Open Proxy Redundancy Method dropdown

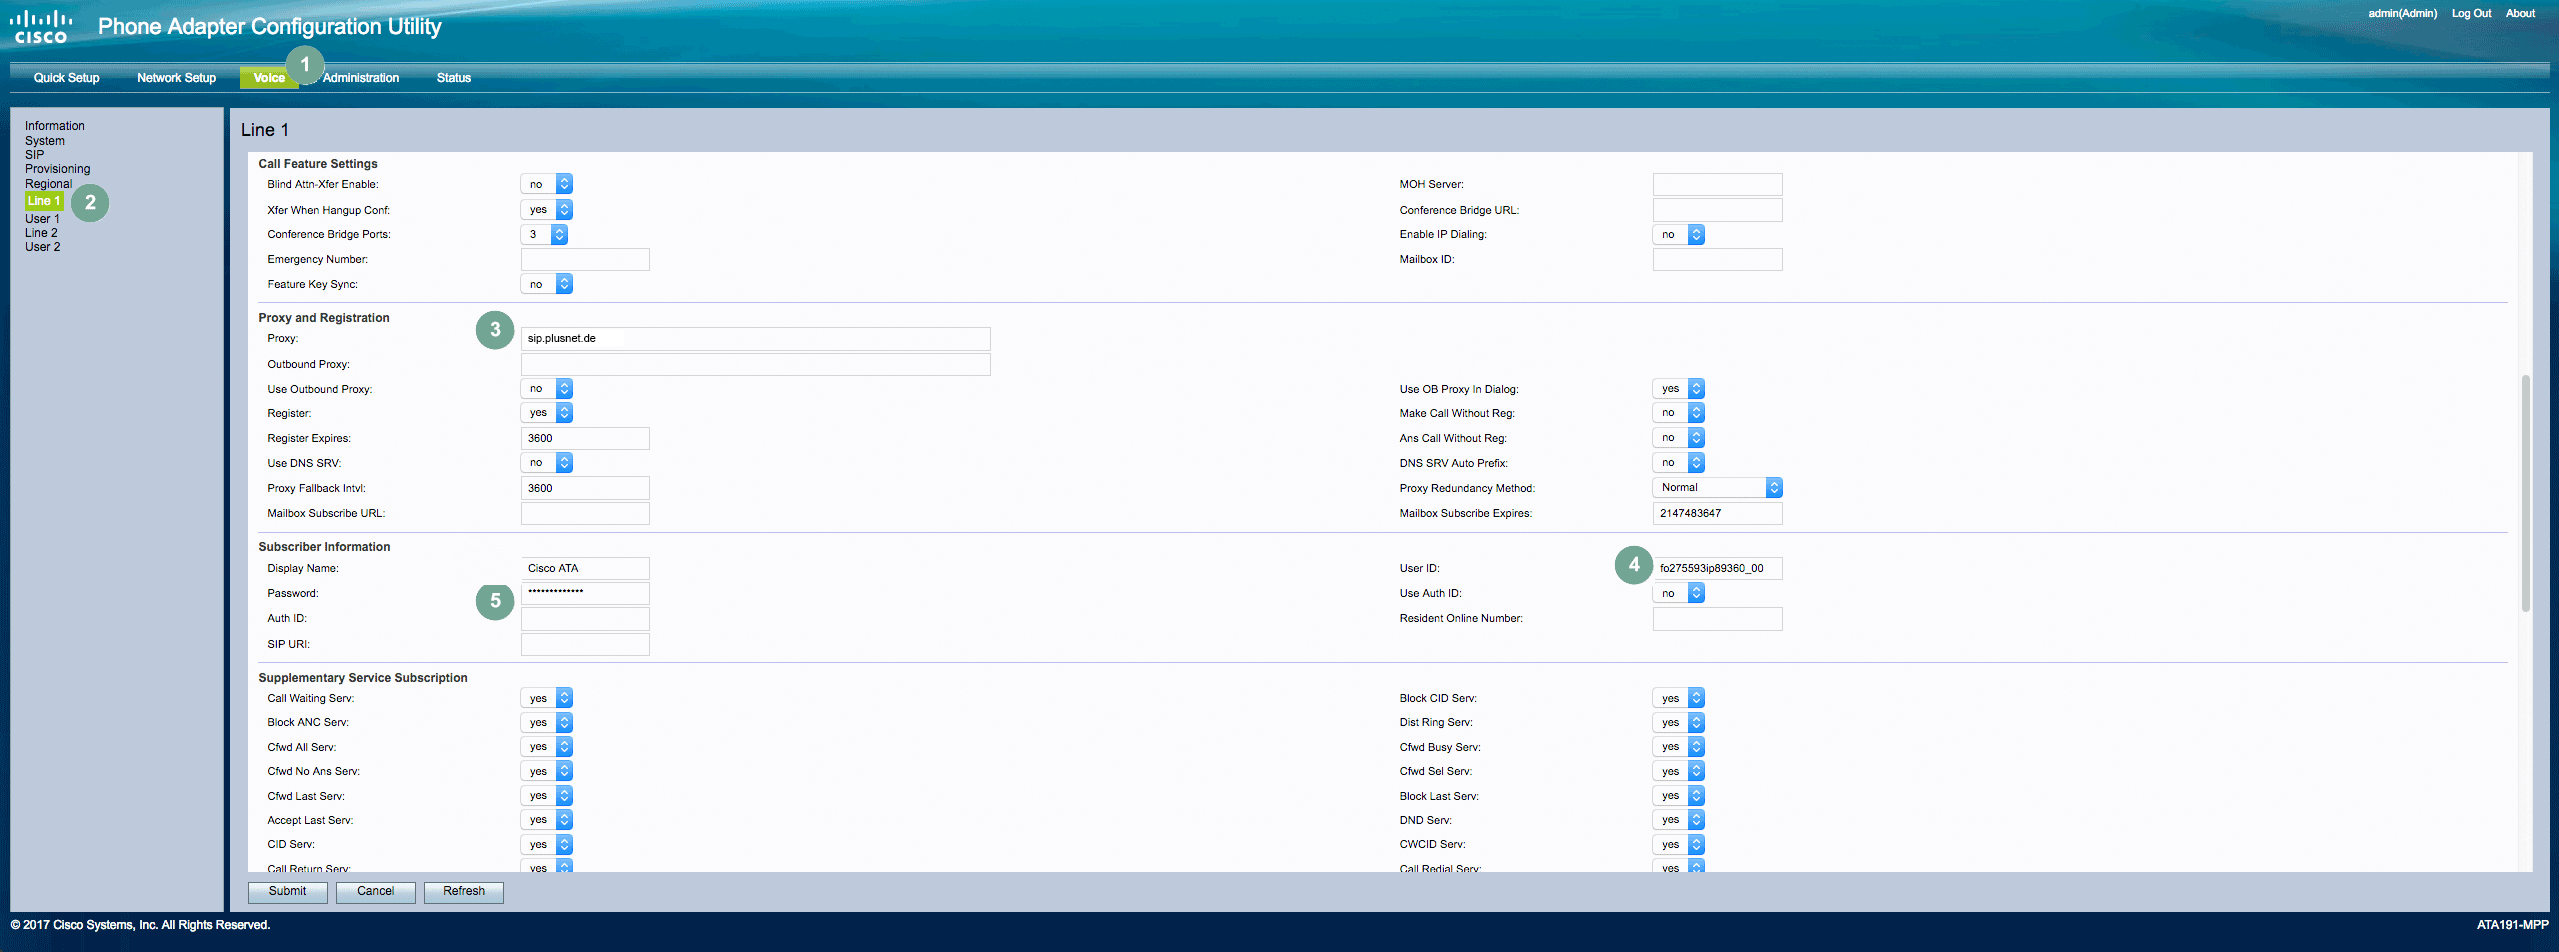pyautogui.click(x=1717, y=488)
